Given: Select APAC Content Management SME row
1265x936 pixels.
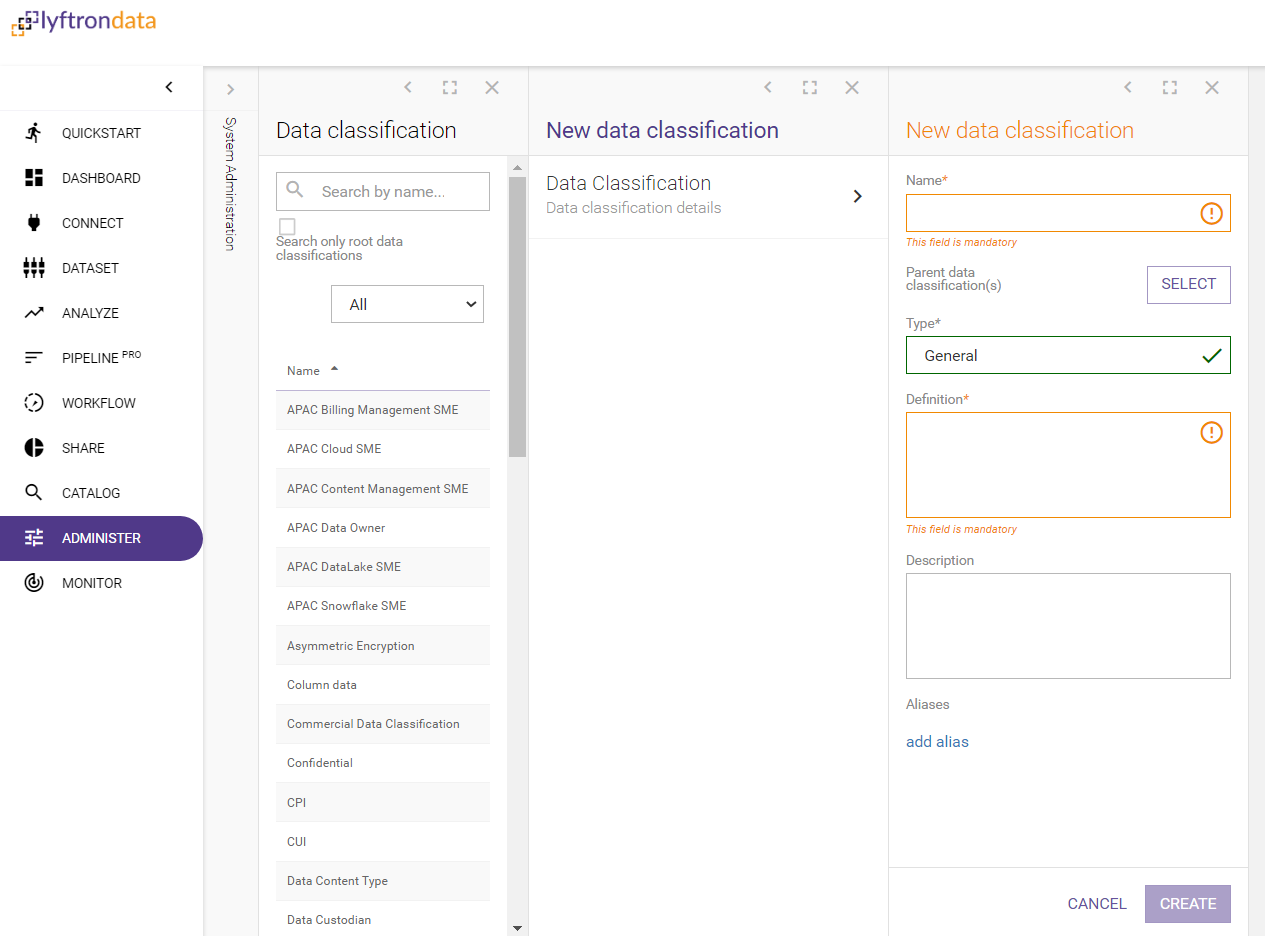Looking at the screenshot, I should point(383,489).
